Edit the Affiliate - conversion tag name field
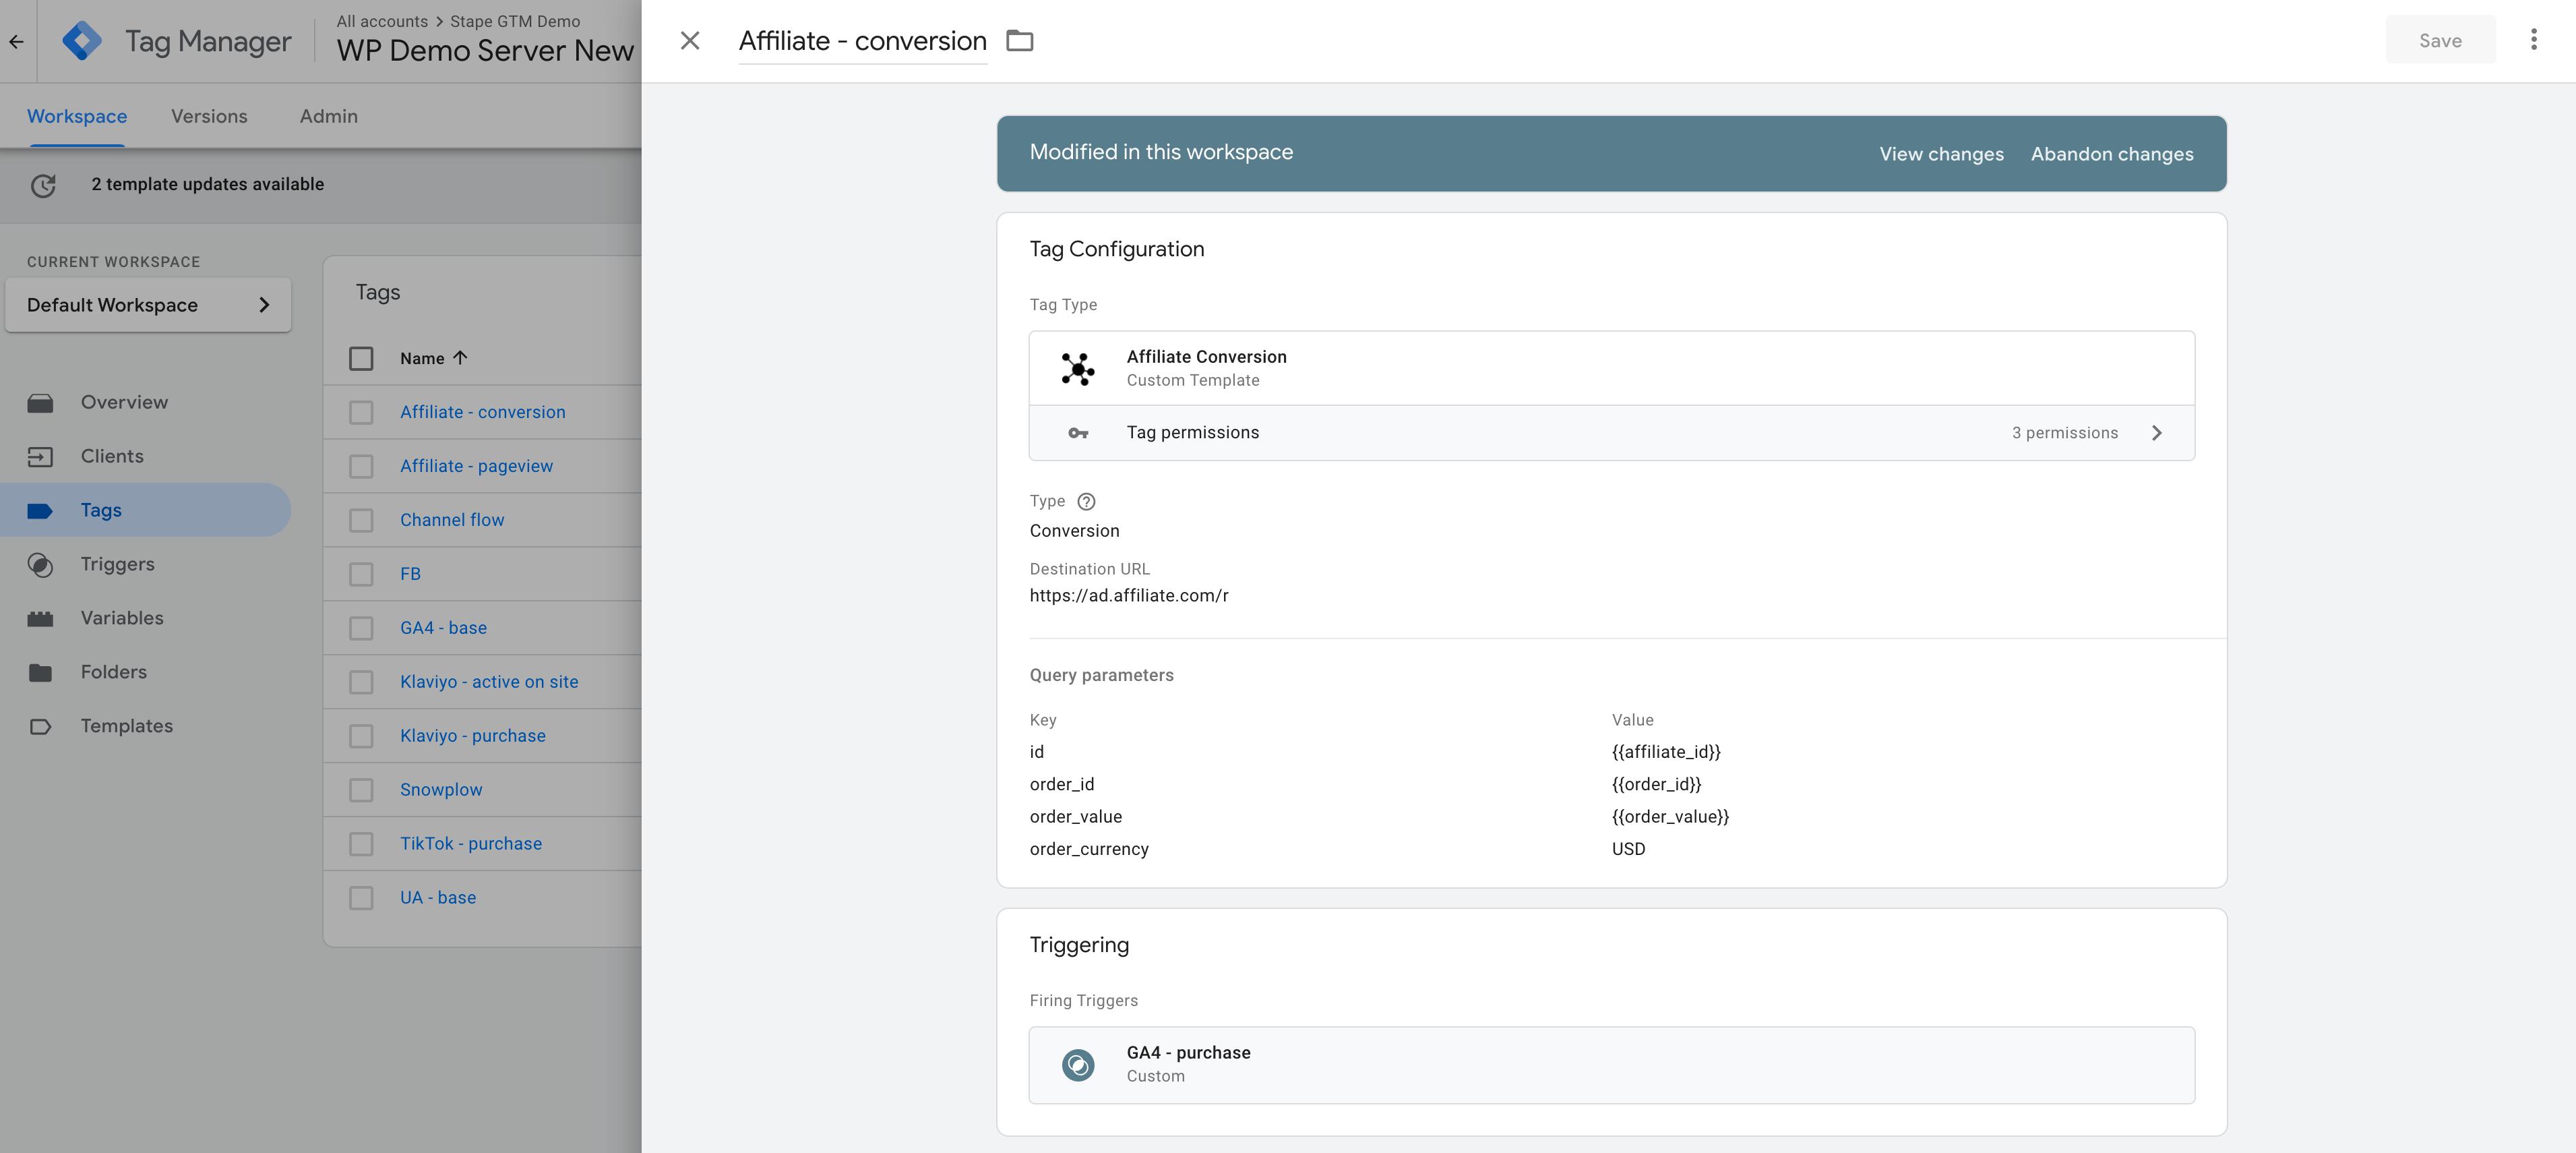2576x1153 pixels. (862, 41)
